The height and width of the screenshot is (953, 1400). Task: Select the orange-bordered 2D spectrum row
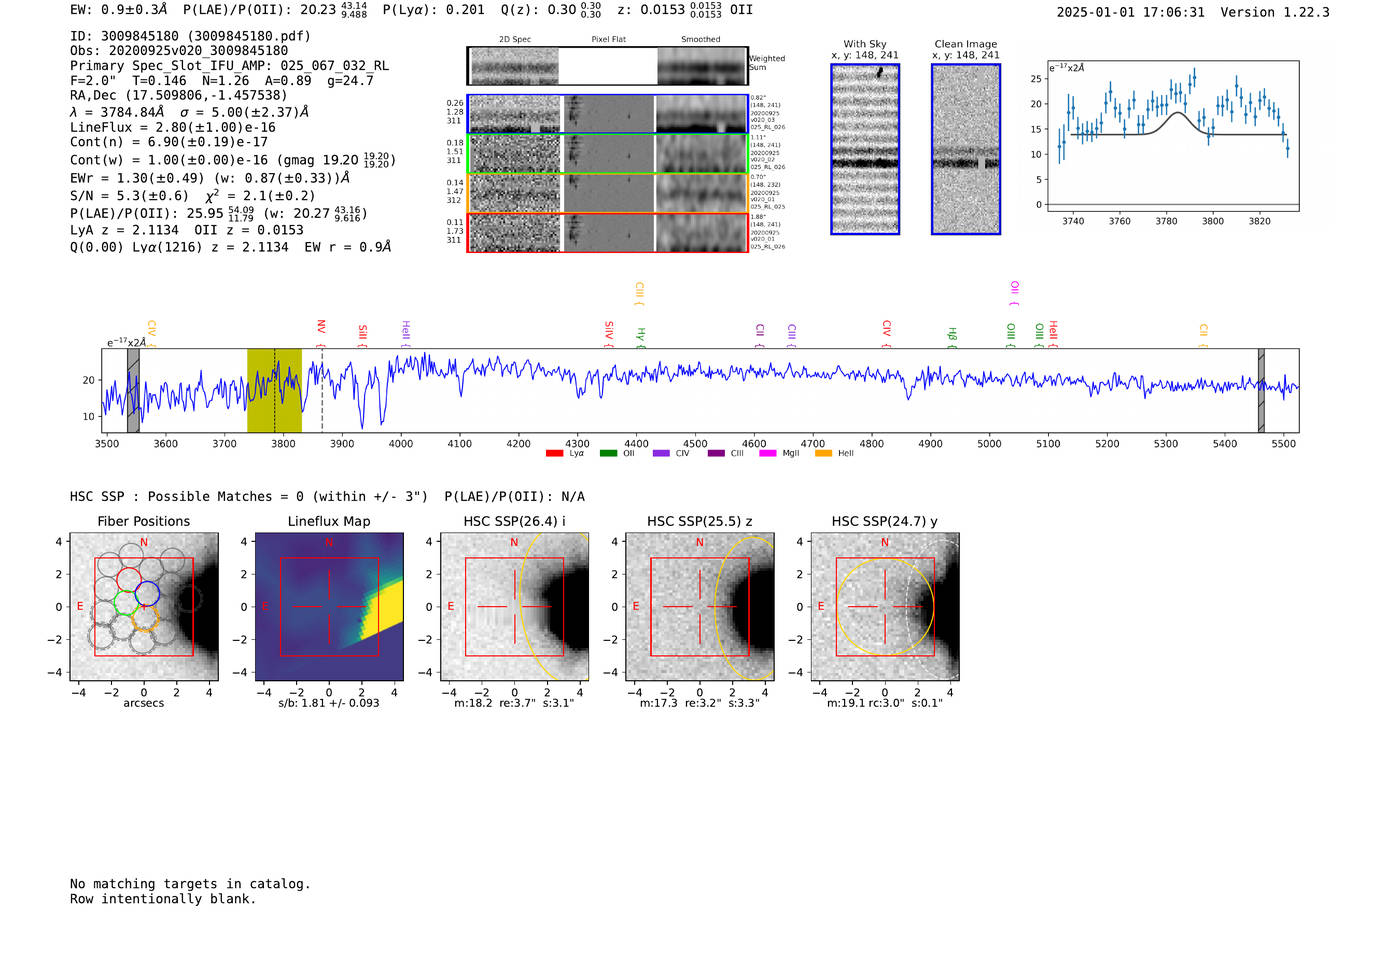(608, 193)
